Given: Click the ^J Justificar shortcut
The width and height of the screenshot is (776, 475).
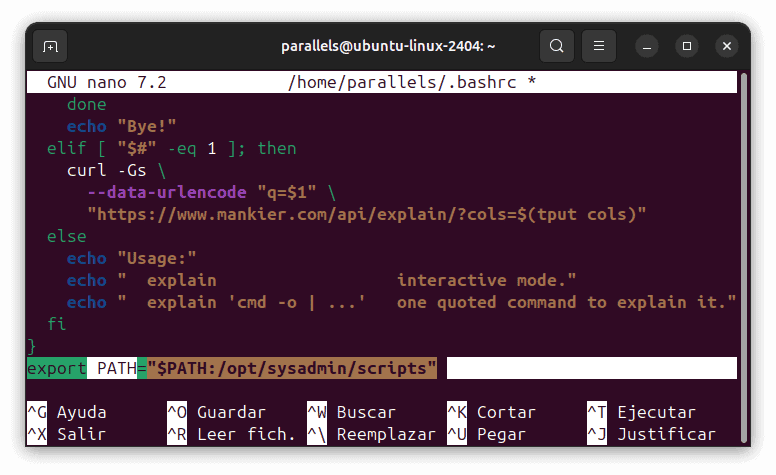Looking at the screenshot, I should [651, 434].
